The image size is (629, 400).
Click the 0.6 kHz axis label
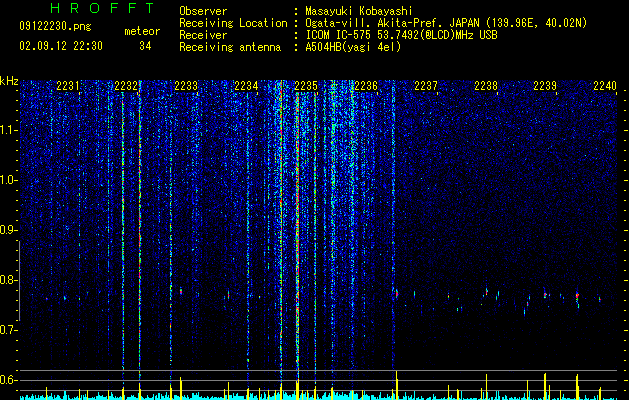[x=9, y=380]
